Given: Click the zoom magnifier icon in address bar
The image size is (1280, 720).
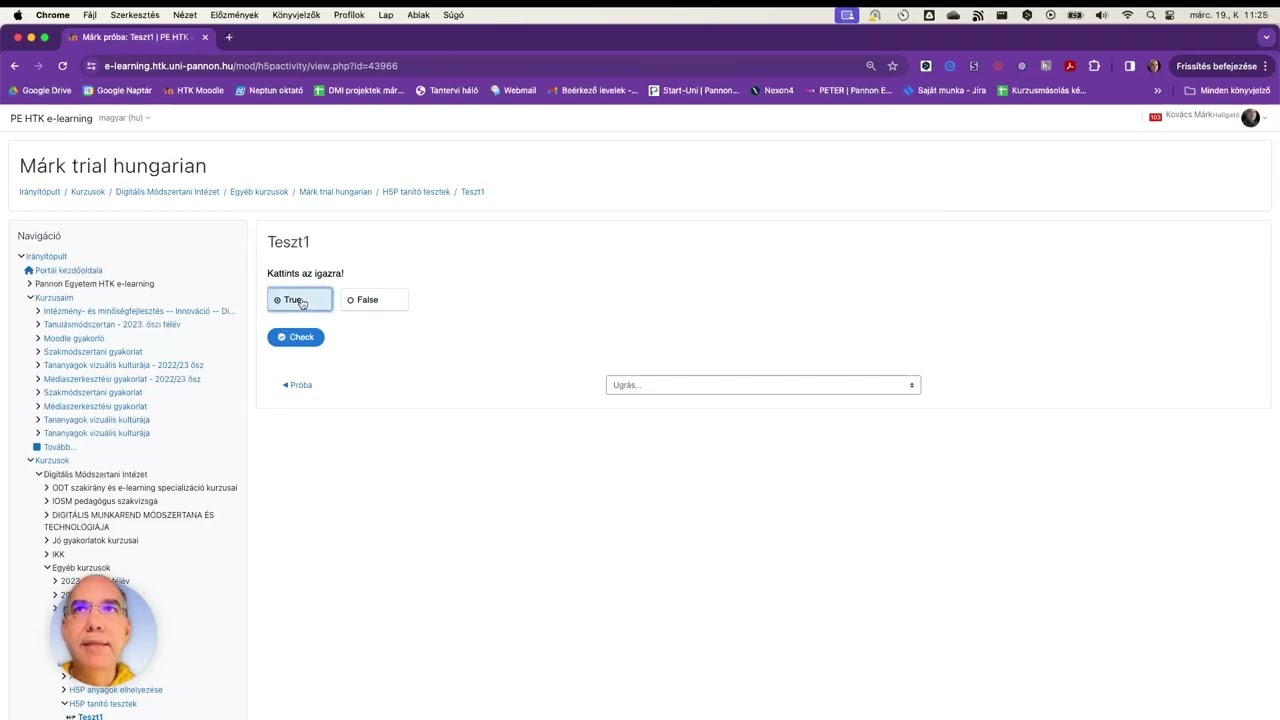Looking at the screenshot, I should pos(870,66).
